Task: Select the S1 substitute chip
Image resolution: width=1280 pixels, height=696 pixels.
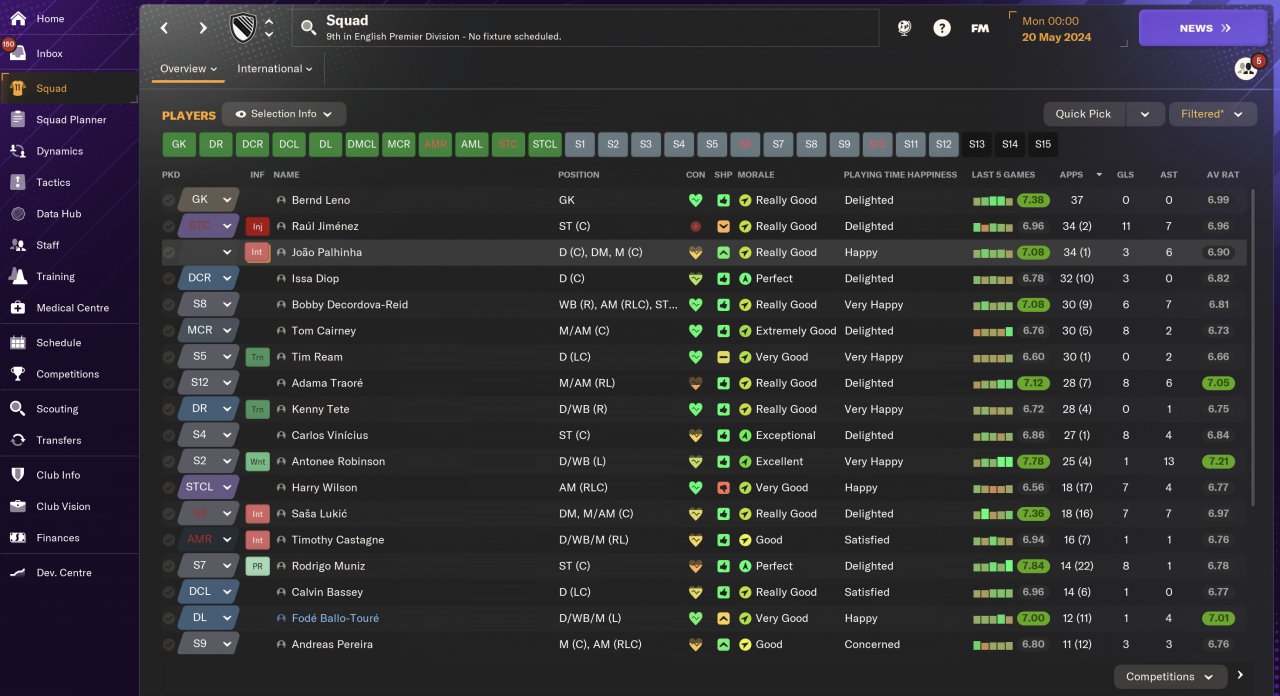Action: point(580,144)
